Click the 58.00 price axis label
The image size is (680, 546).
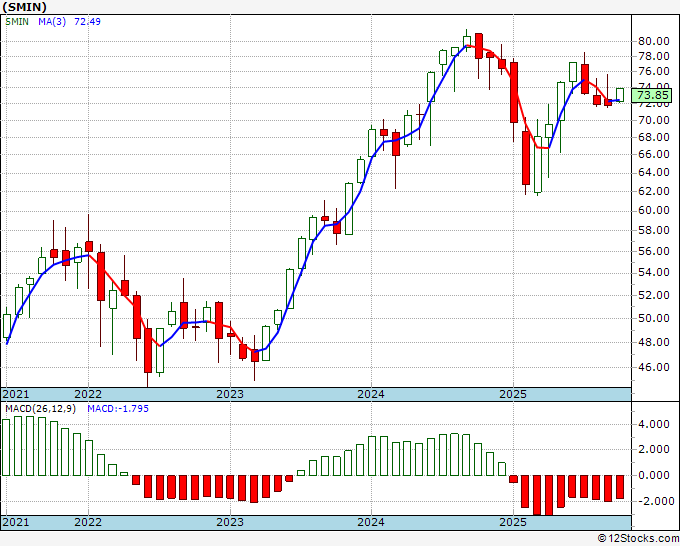point(654,230)
